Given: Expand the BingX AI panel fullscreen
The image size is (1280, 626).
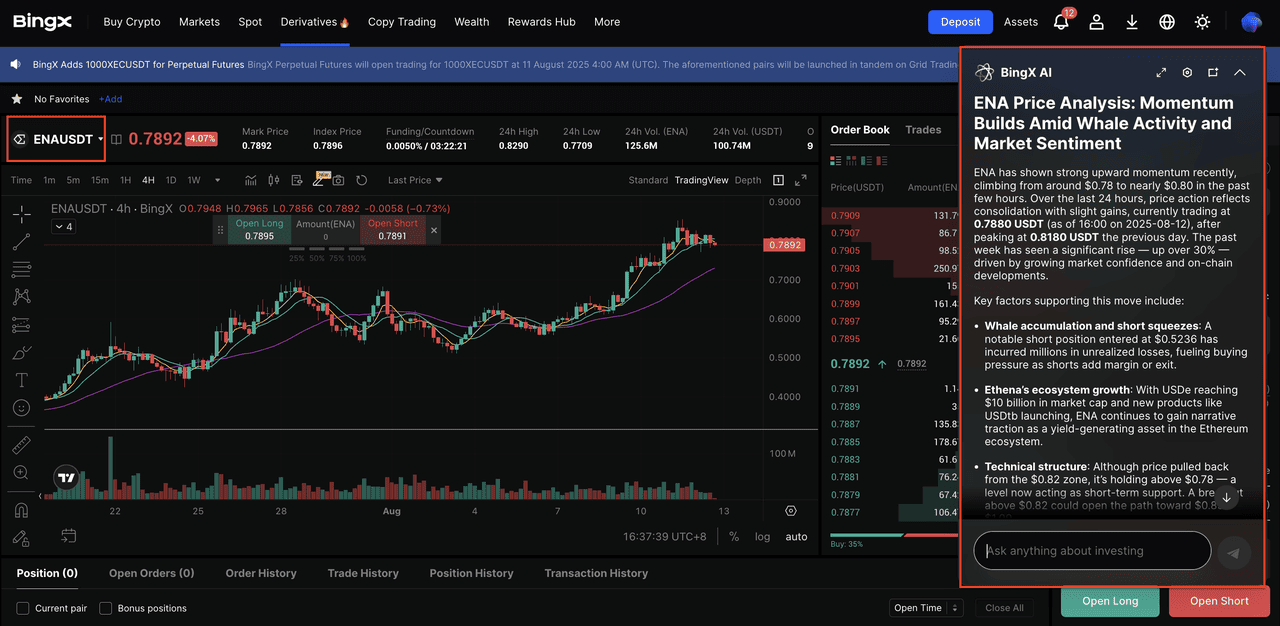Looking at the screenshot, I should coord(1161,73).
